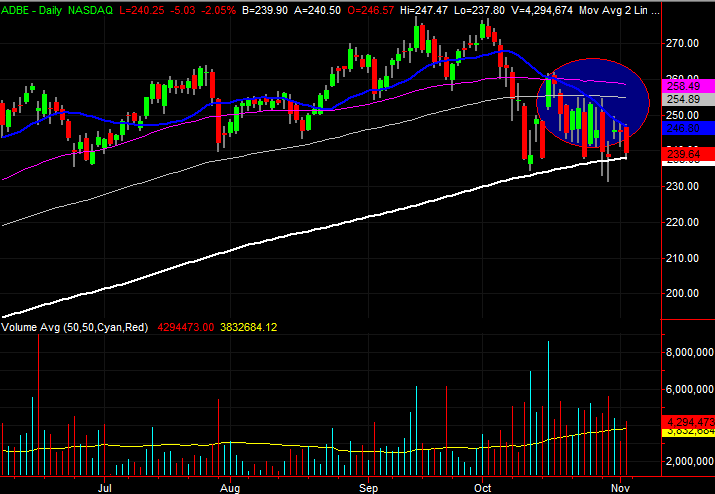Click the Oct date axis label

482,488
